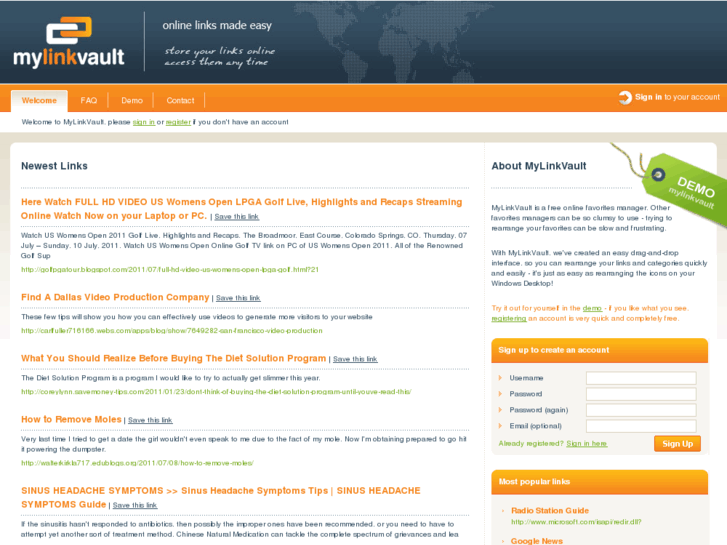
Task: Open the Contact tab
Action: tap(180, 101)
